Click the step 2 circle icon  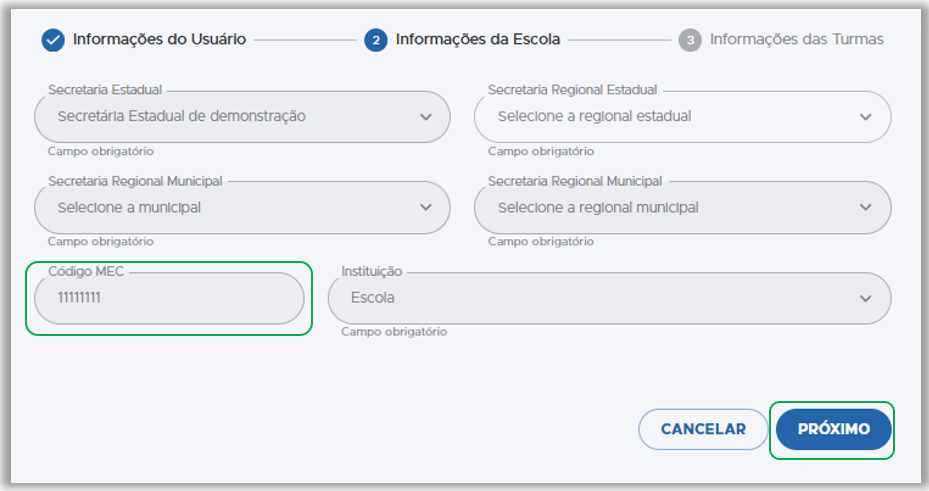tap(376, 40)
